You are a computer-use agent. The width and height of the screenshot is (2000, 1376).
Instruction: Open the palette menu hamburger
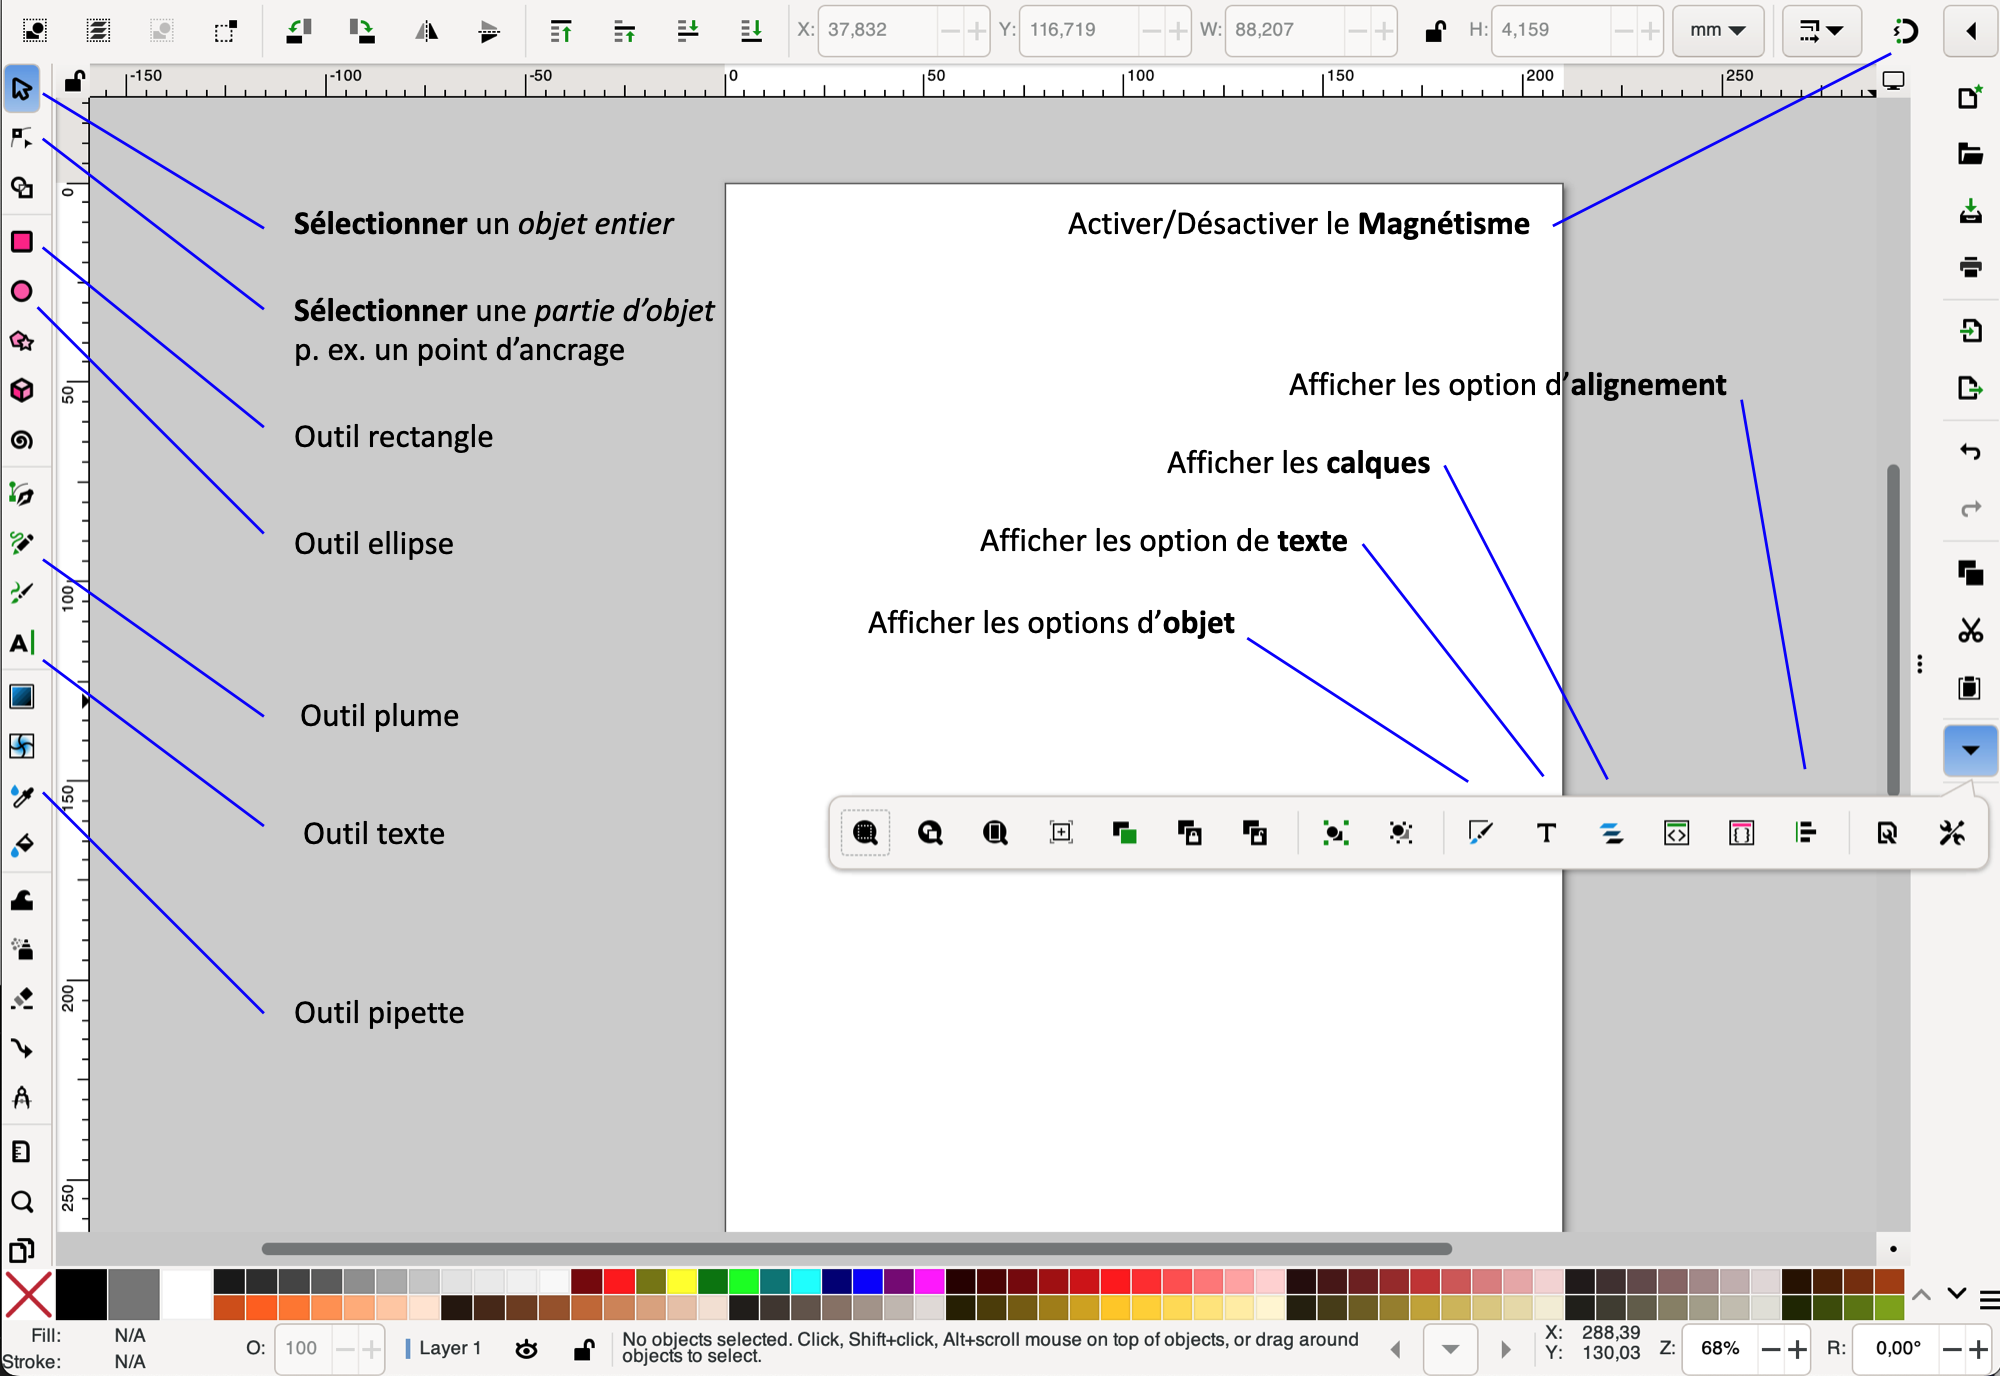1988,1300
